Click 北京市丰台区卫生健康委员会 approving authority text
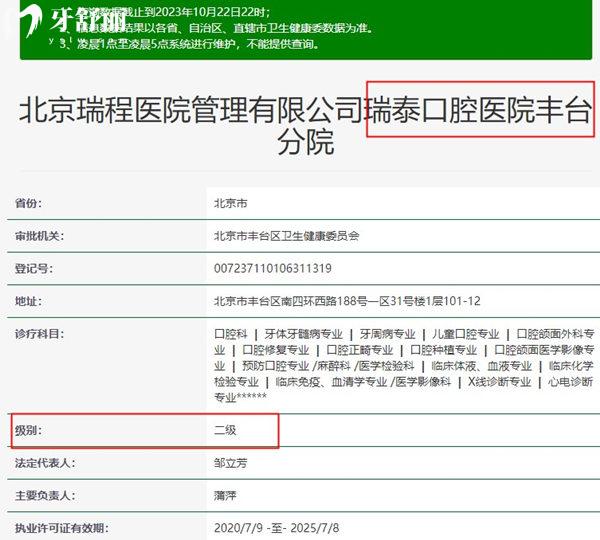 point(286,236)
